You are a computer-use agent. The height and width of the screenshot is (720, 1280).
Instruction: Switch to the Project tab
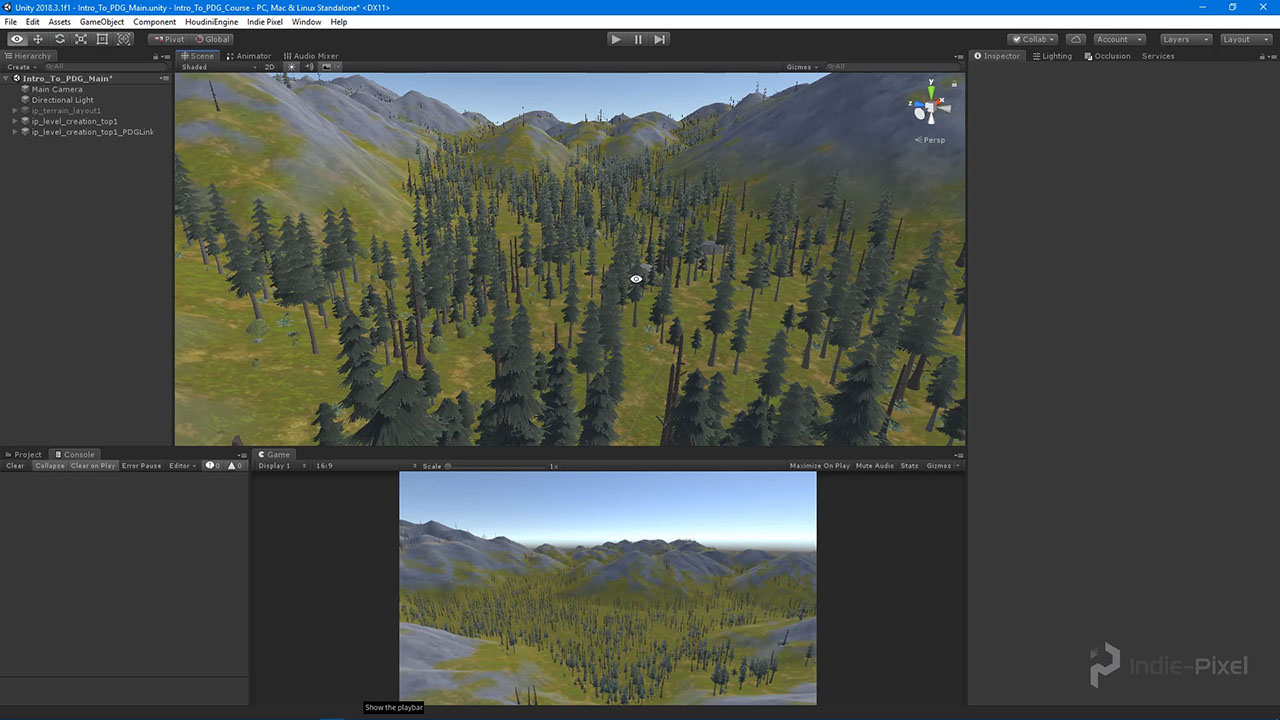click(23, 454)
